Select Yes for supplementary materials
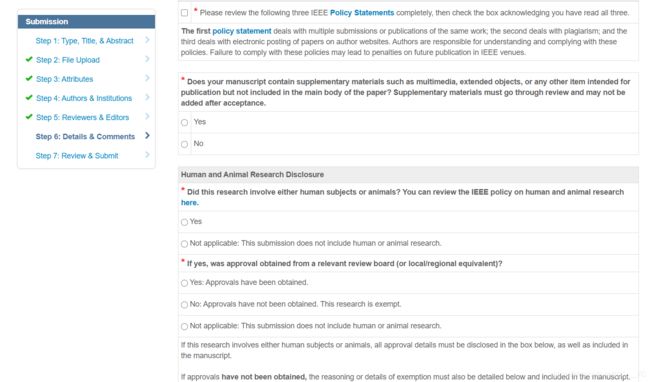The height and width of the screenshot is (382, 650). [x=184, y=122]
